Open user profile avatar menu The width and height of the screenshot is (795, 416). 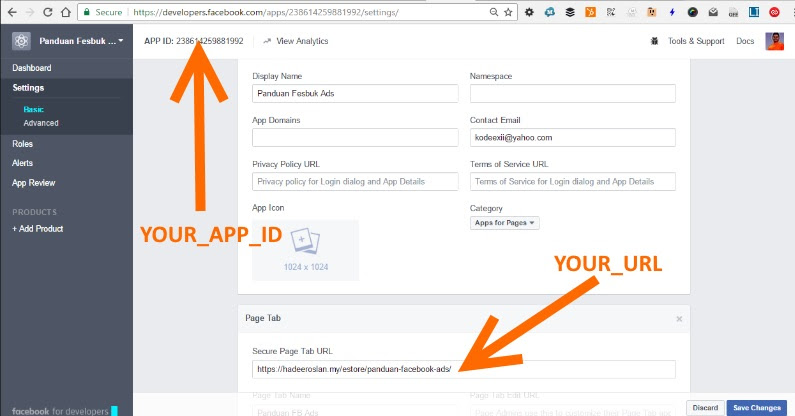[x=774, y=41]
